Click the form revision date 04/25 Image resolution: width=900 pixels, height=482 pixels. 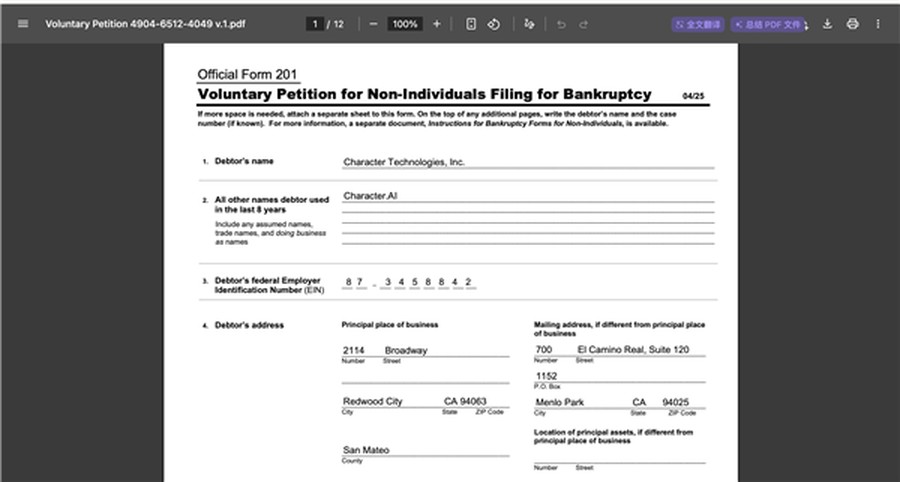coord(693,96)
